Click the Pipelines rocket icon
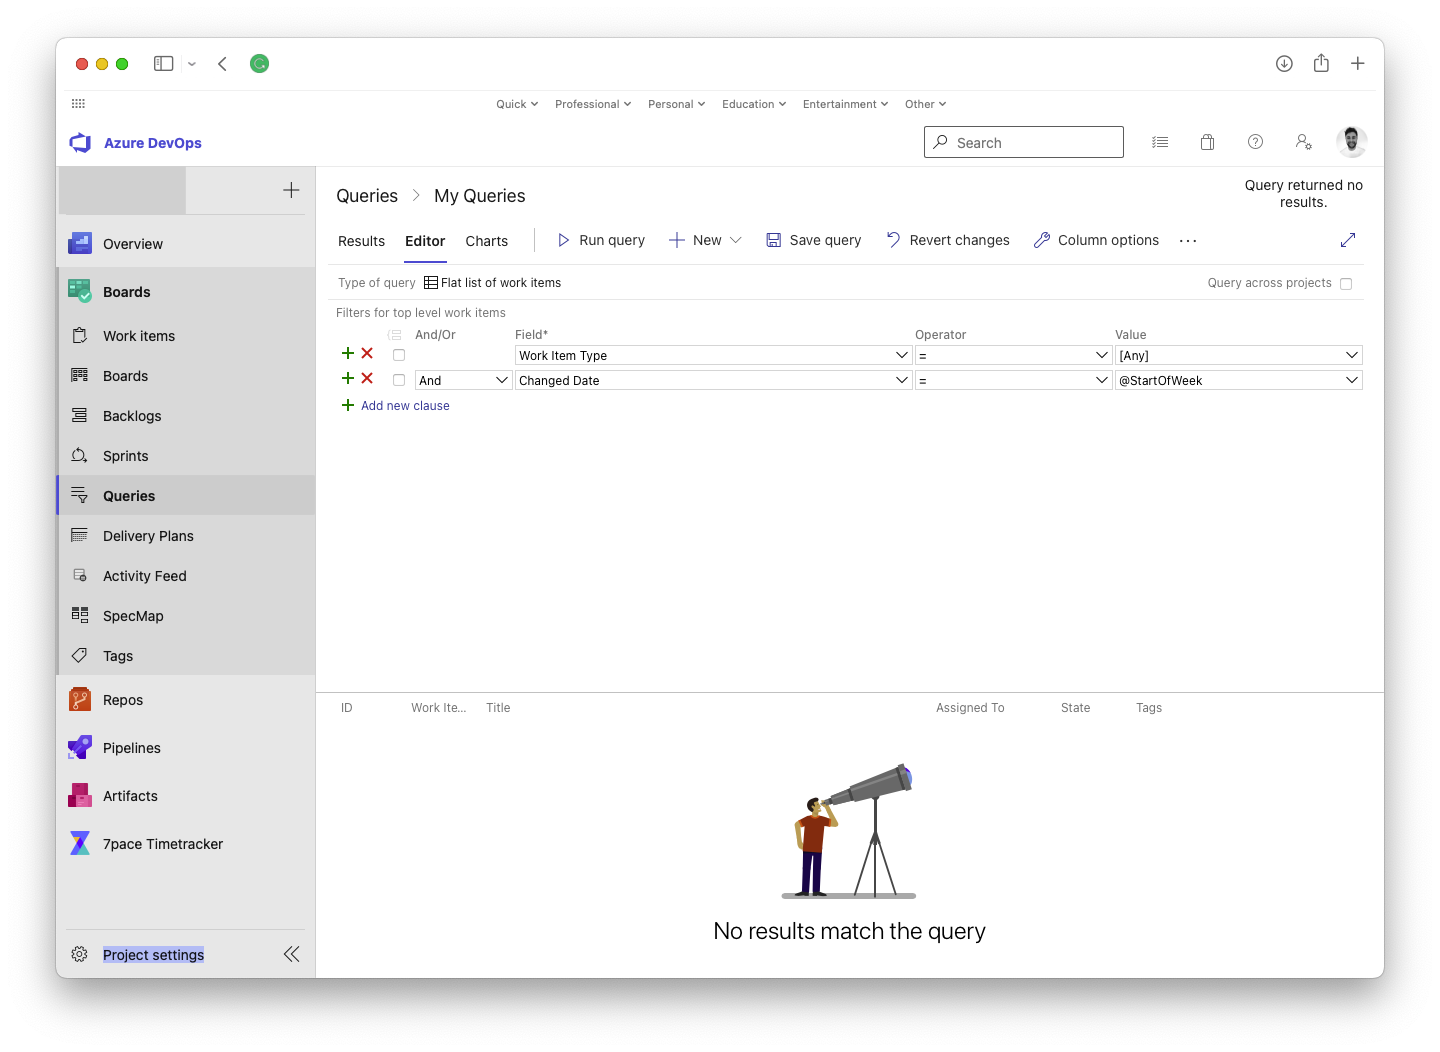This screenshot has width=1440, height=1052. tap(80, 747)
